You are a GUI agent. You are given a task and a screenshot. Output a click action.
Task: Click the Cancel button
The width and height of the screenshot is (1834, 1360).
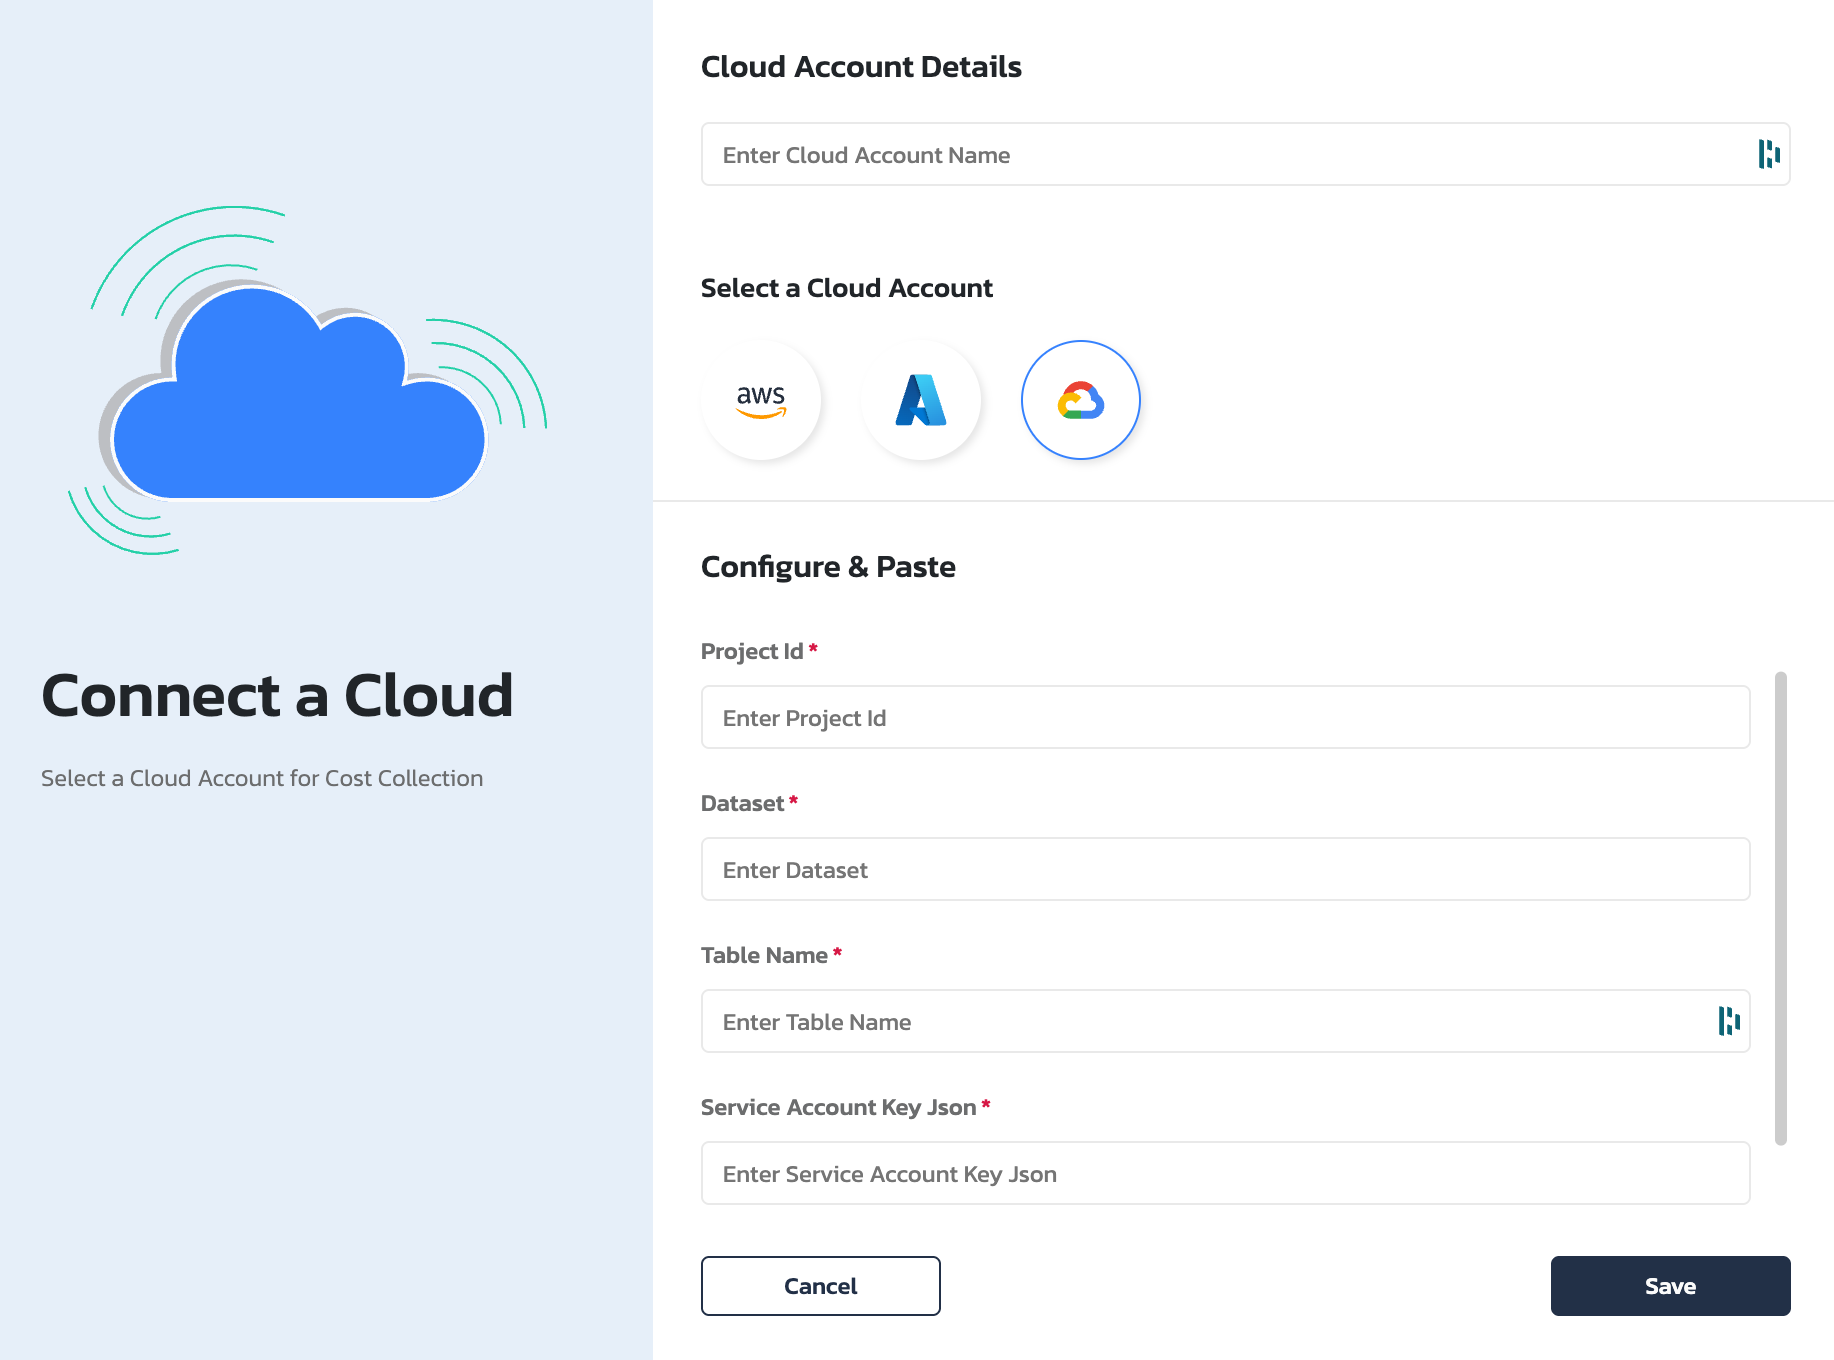(x=820, y=1286)
